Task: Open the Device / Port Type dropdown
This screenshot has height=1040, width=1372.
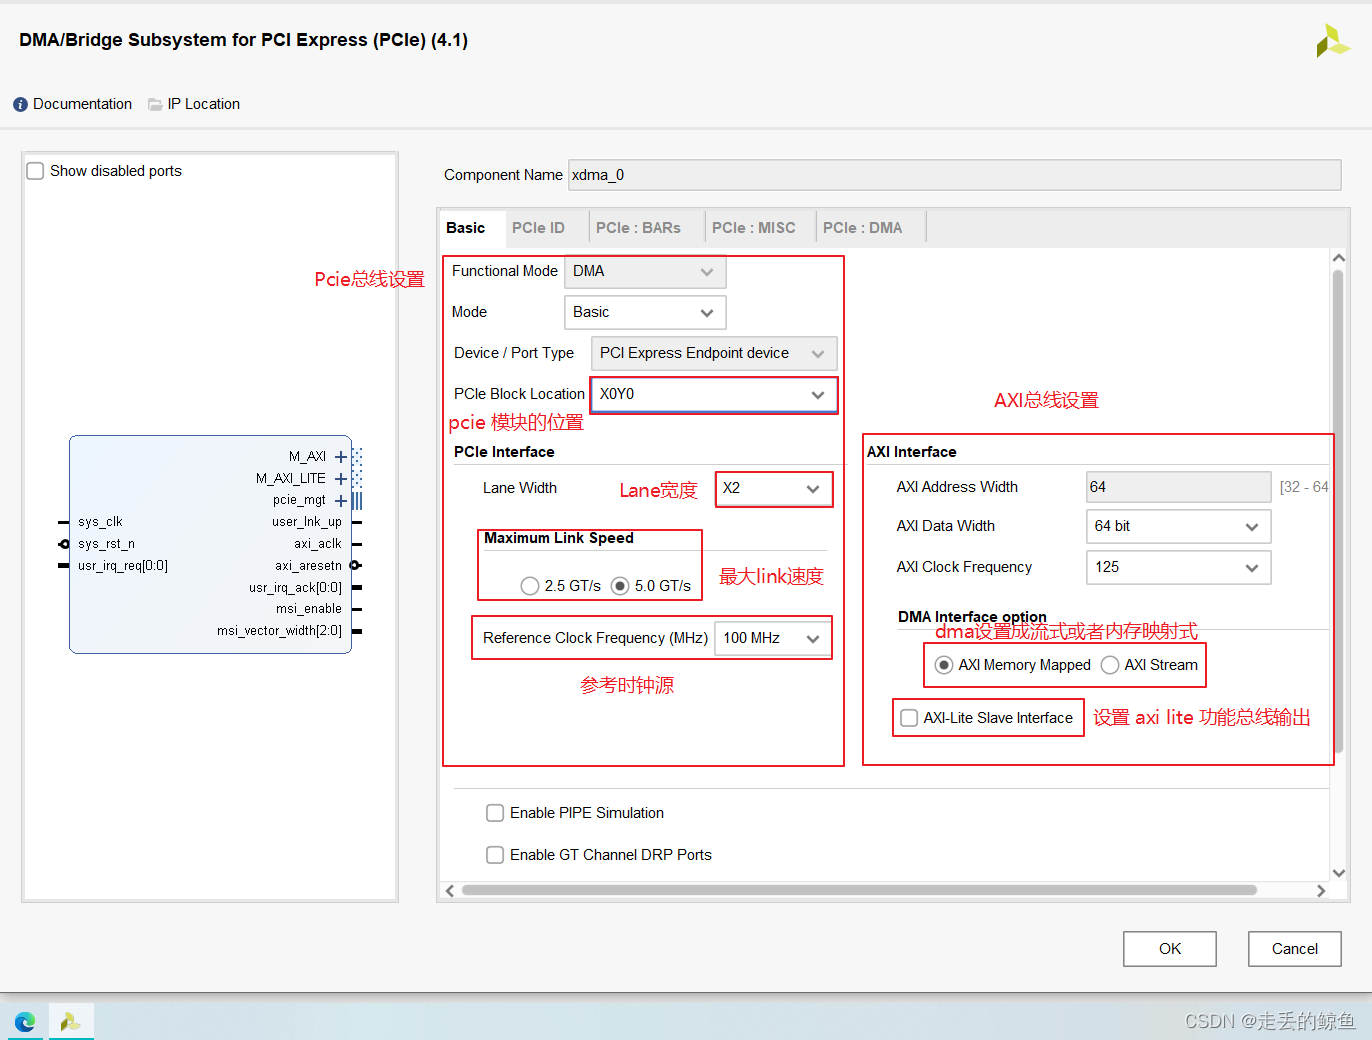Action: tap(714, 354)
